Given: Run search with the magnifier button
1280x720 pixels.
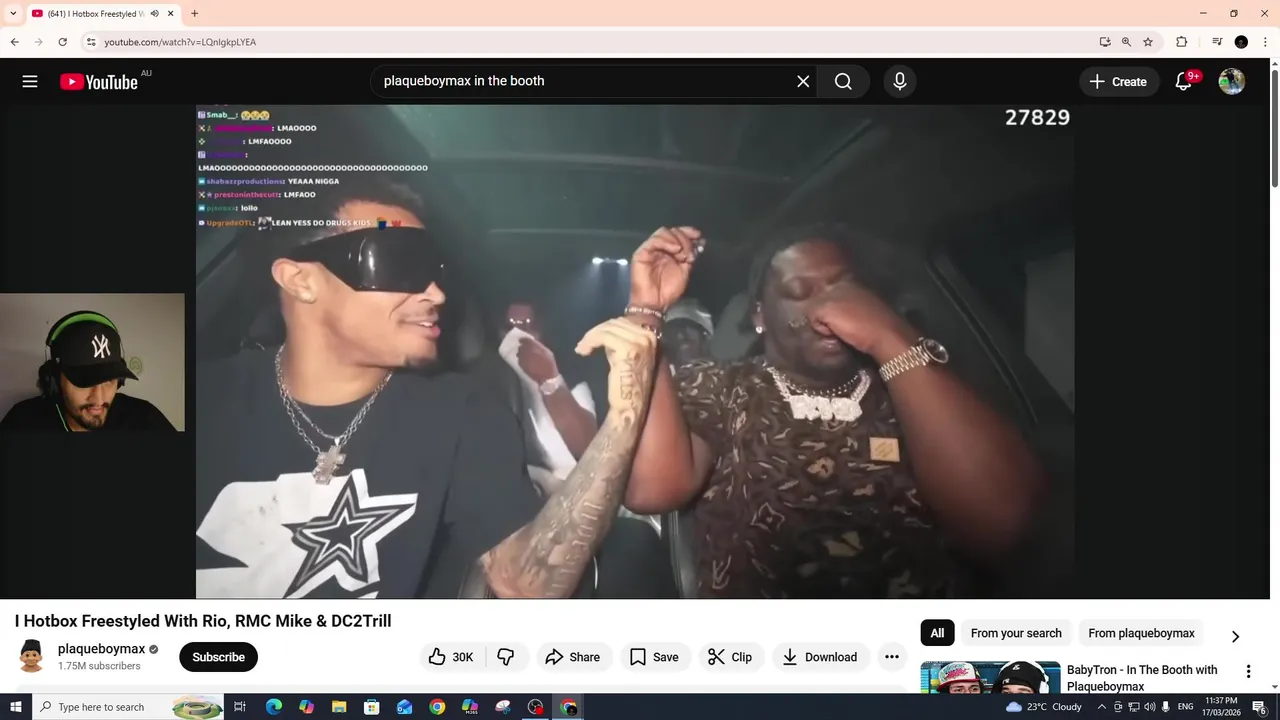Looking at the screenshot, I should pyautogui.click(x=843, y=81).
